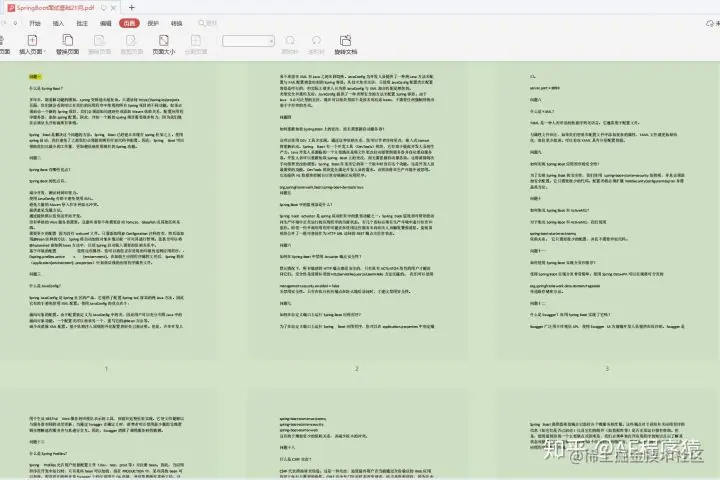Click the search box in the menu bar
This screenshot has width=720, height=480.
[x=208, y=23]
